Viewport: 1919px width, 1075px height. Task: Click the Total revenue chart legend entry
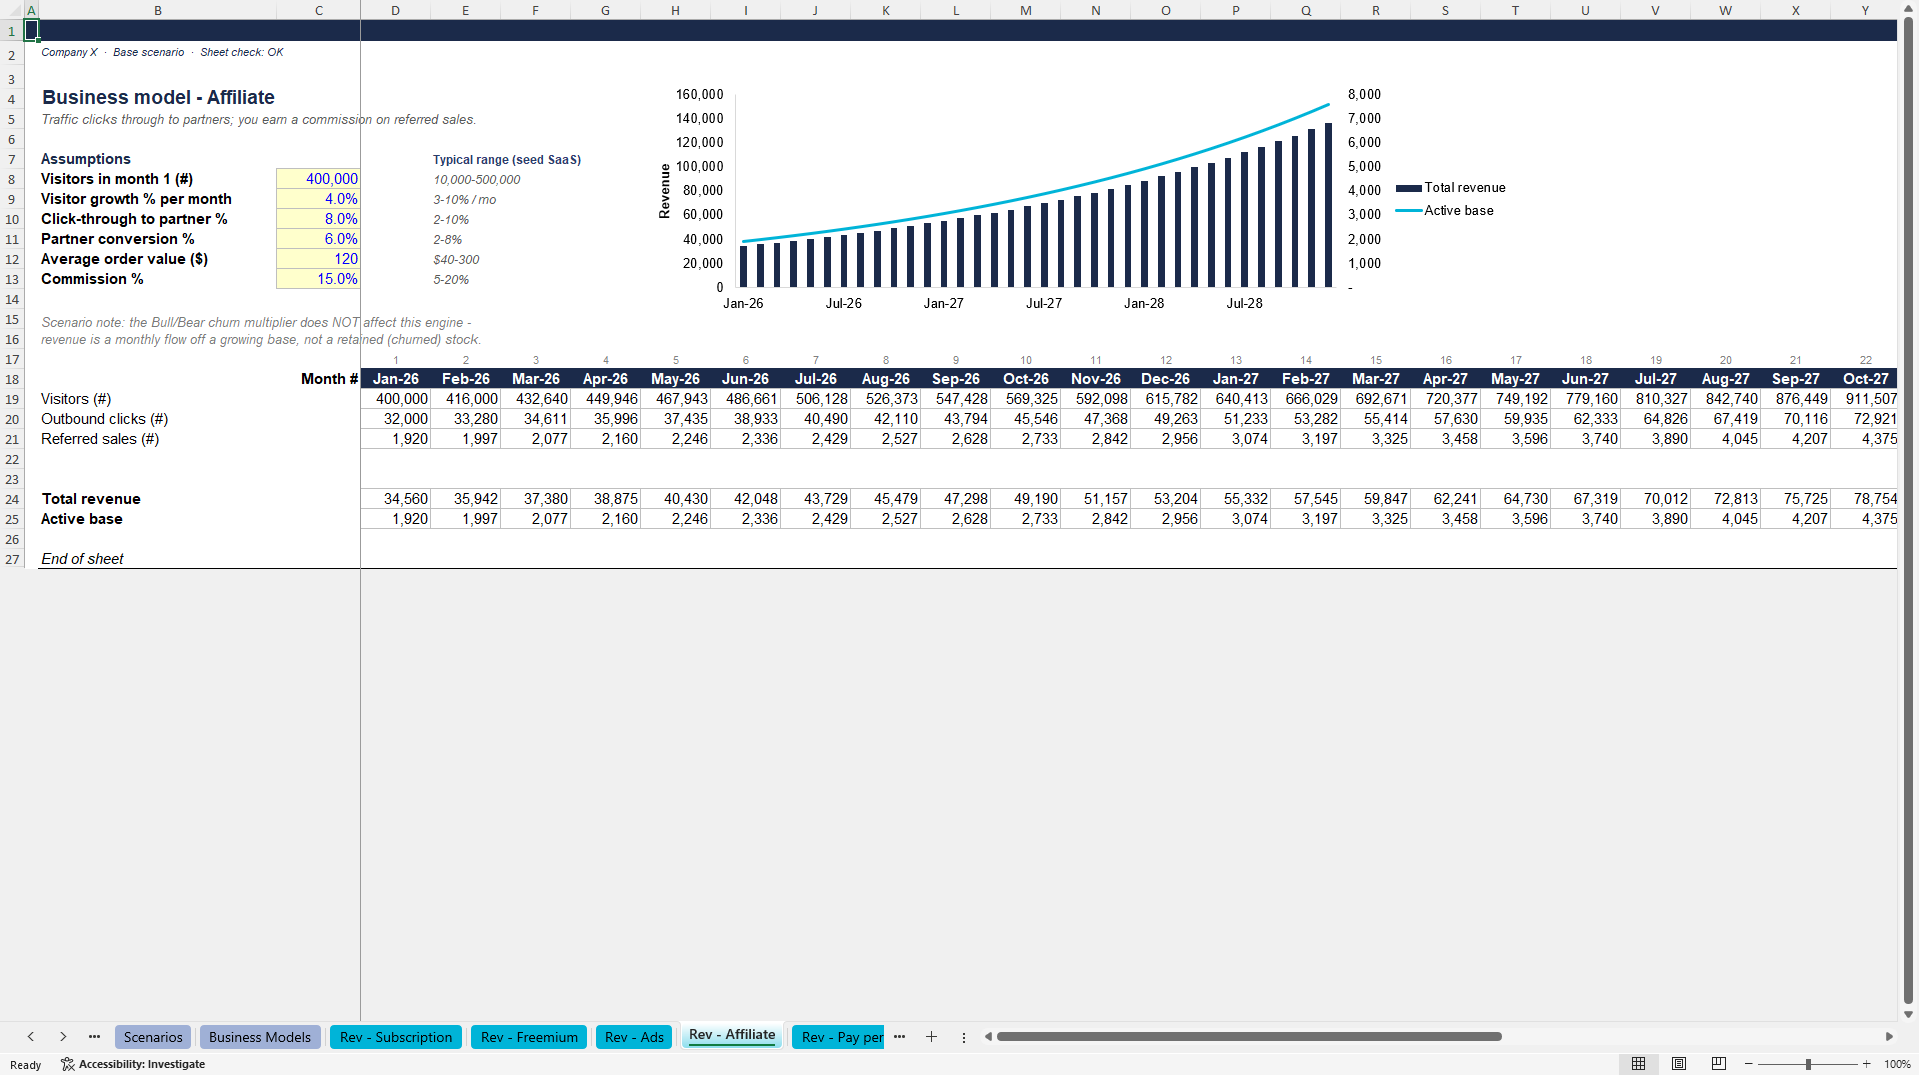tap(1451, 187)
